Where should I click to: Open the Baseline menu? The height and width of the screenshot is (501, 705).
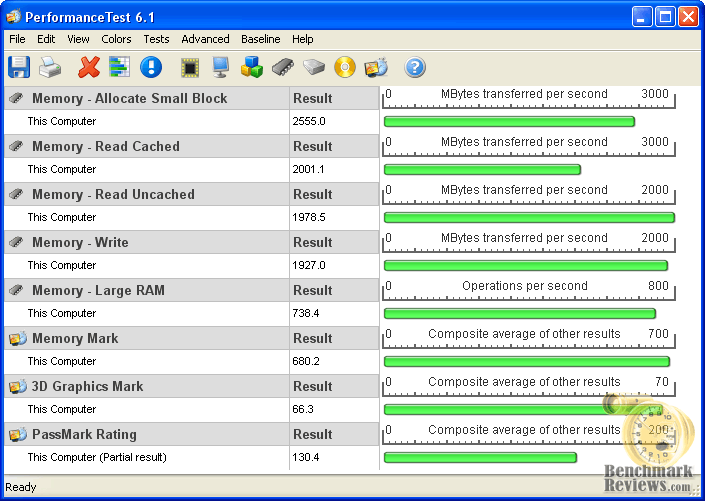[x=260, y=39]
